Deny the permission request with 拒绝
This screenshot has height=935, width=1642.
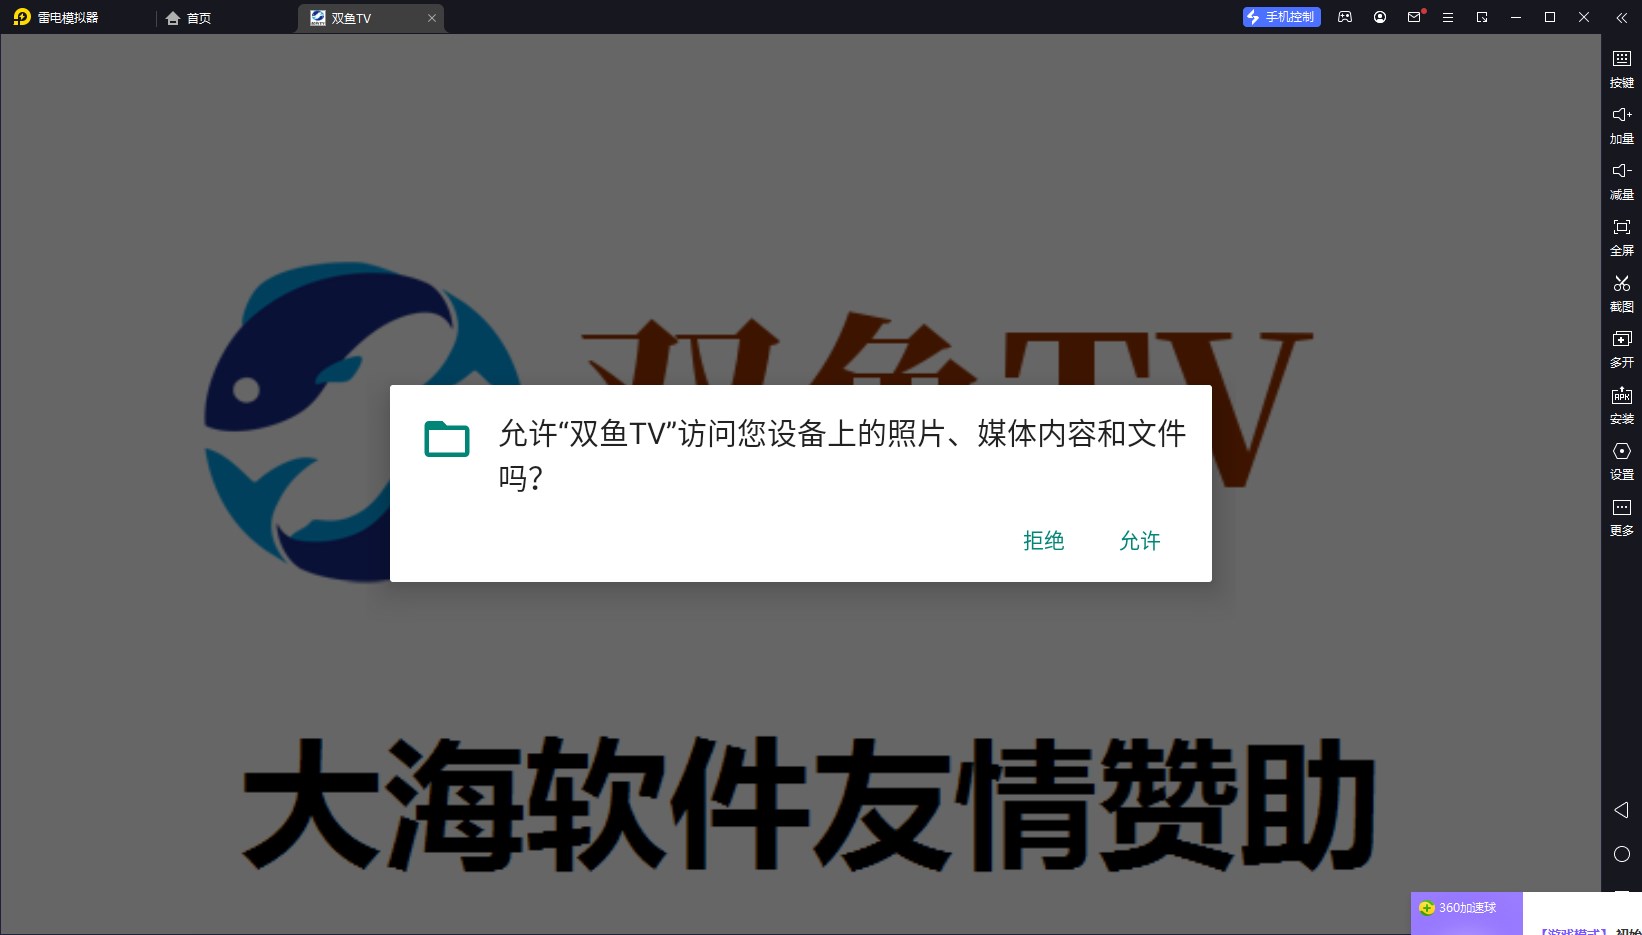(x=1043, y=541)
